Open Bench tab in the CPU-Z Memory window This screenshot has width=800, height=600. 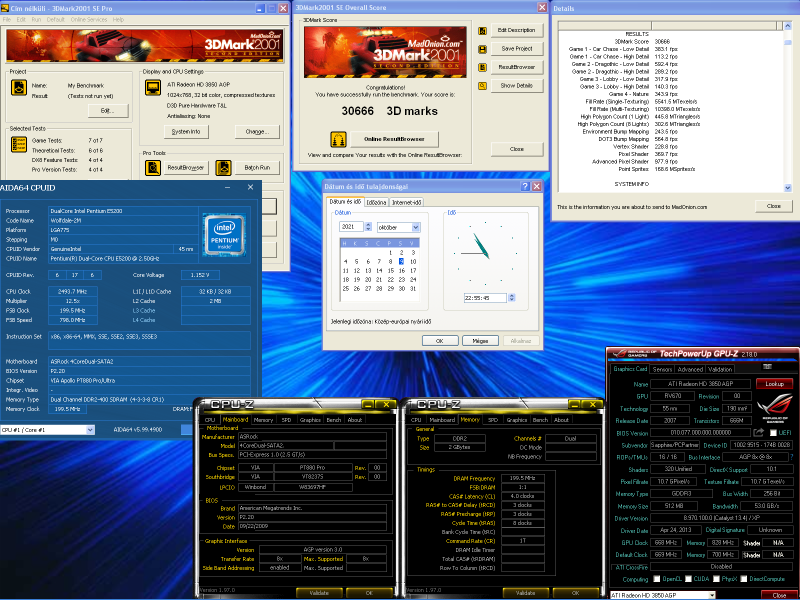540,420
